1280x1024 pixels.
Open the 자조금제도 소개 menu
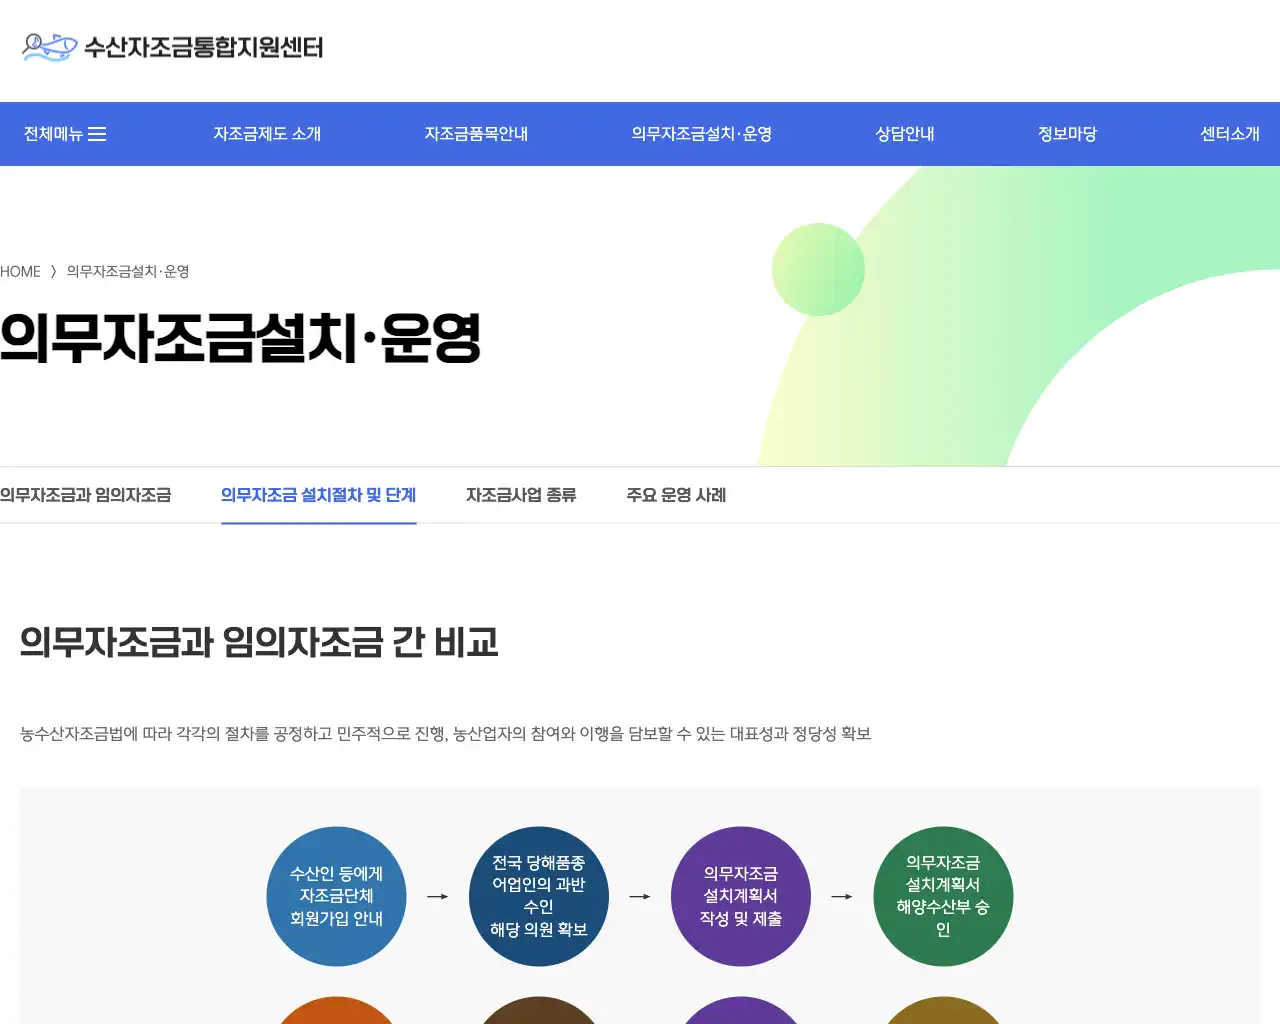click(x=266, y=133)
